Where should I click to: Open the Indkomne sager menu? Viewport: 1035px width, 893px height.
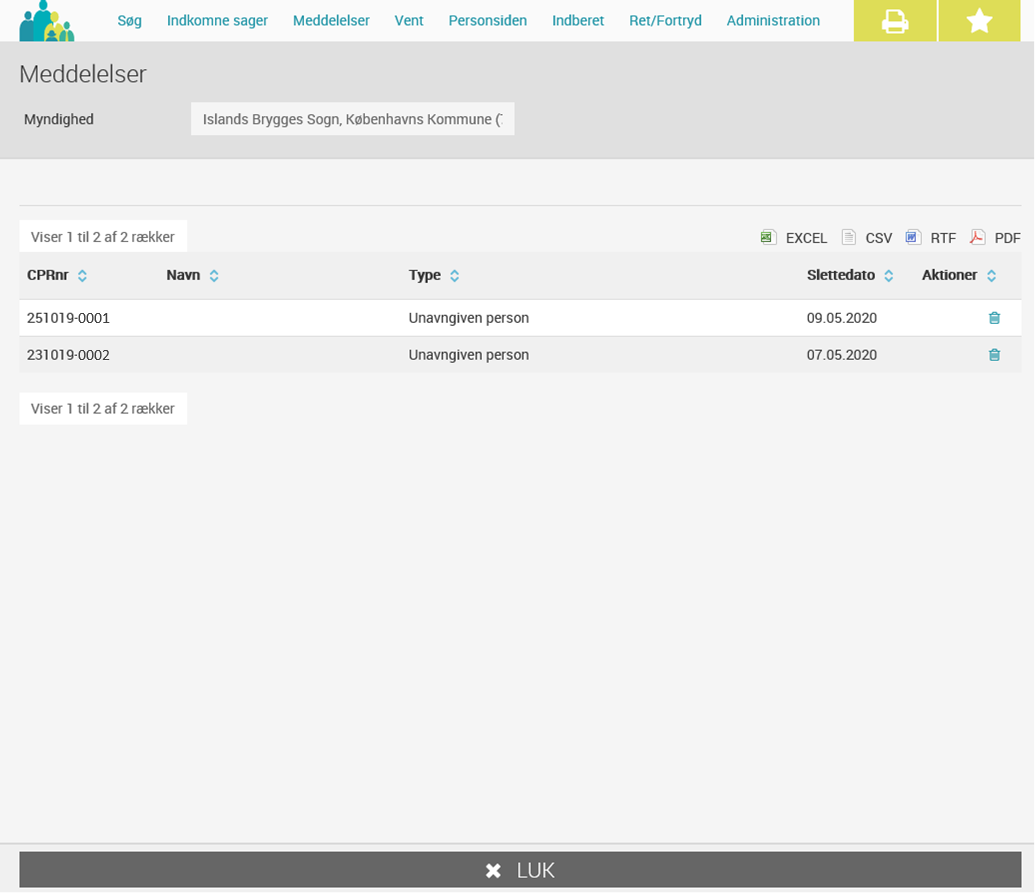click(x=217, y=21)
